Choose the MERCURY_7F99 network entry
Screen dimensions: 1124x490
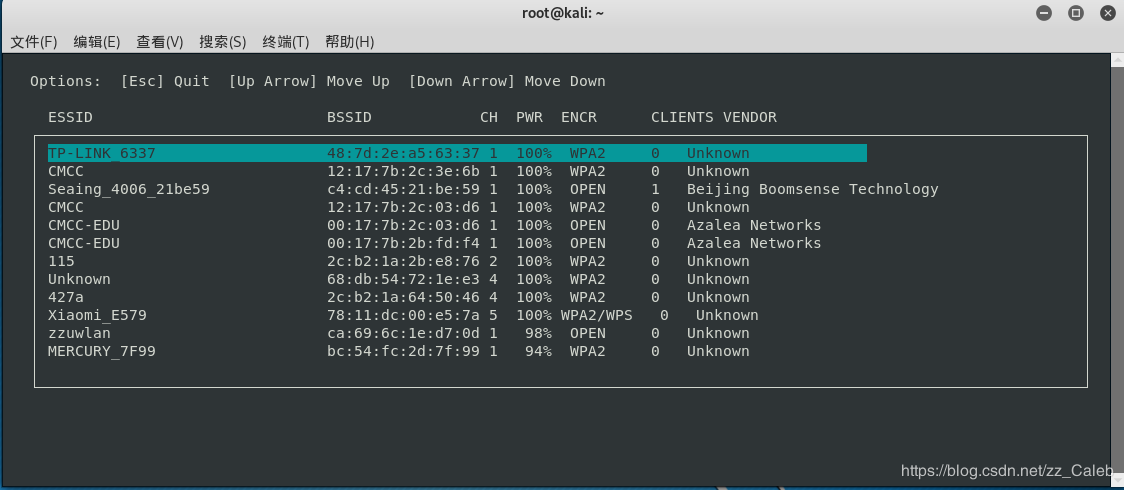(x=101, y=351)
